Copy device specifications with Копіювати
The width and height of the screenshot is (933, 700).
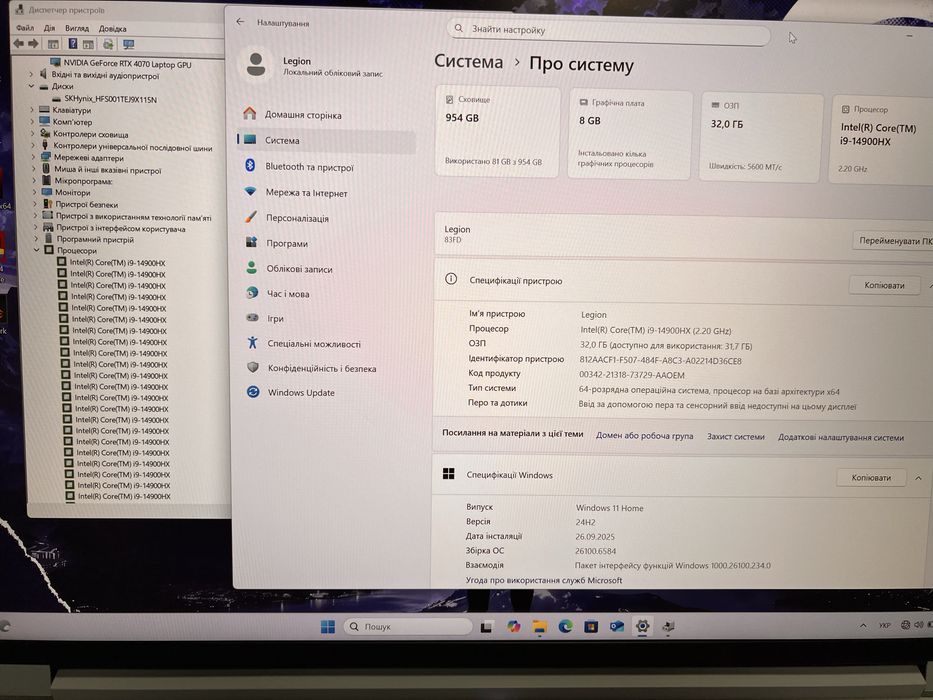pos(884,286)
